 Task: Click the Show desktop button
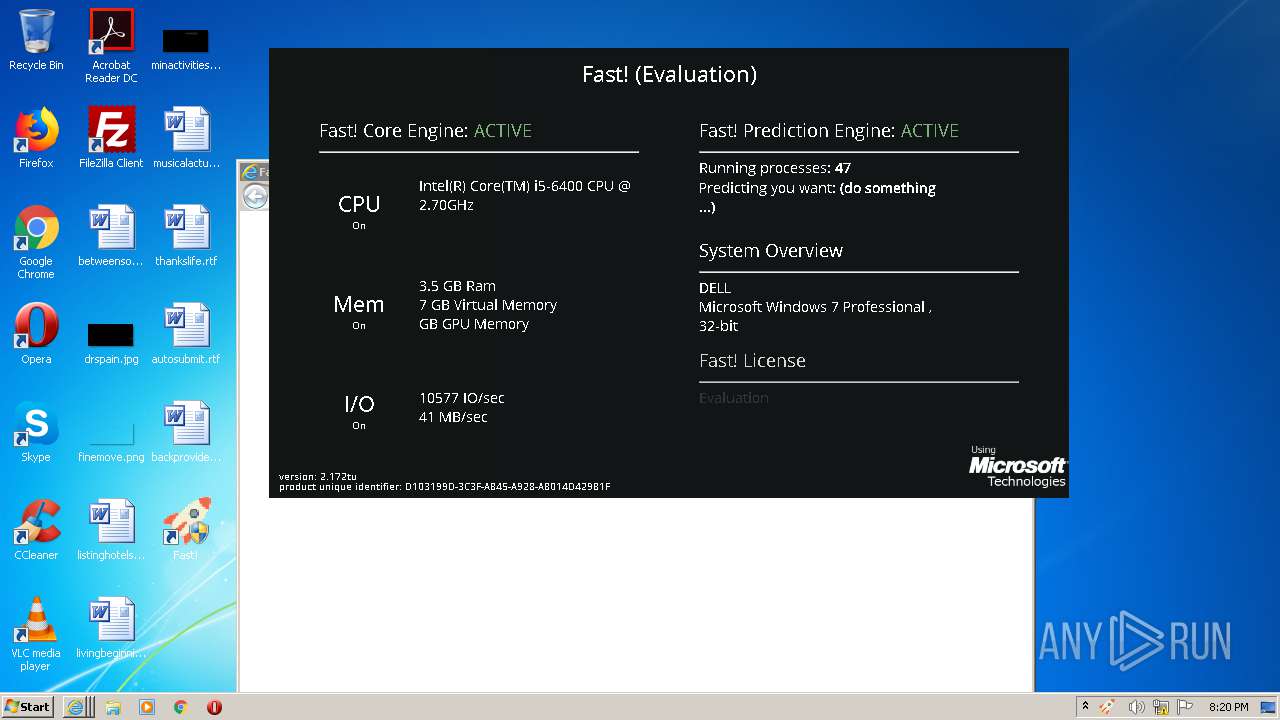[1270, 706]
